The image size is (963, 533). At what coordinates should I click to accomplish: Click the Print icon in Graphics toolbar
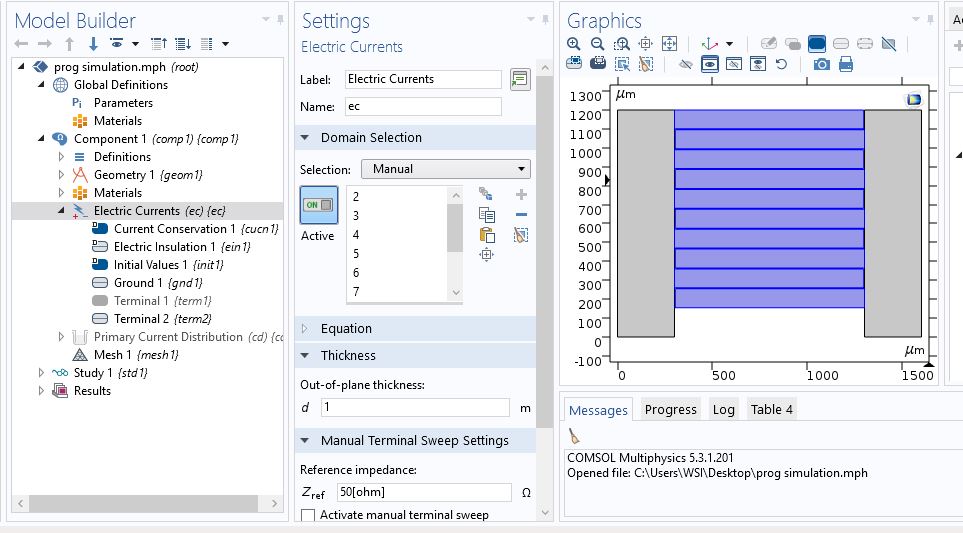tap(846, 64)
